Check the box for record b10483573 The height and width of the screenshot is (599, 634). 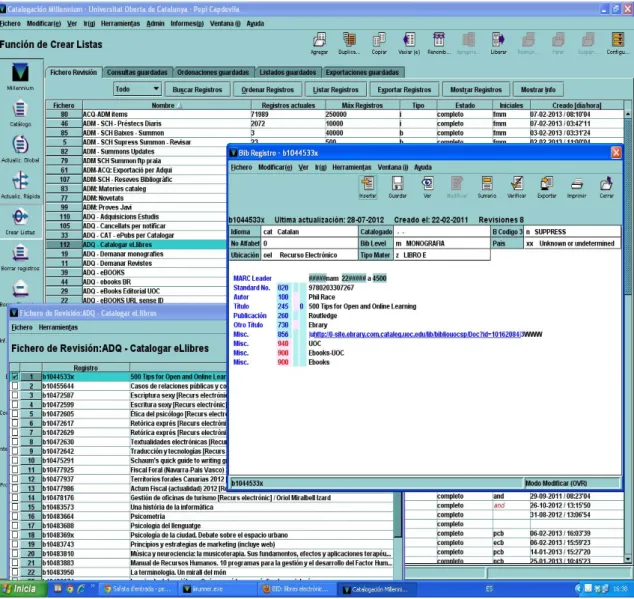point(15,507)
